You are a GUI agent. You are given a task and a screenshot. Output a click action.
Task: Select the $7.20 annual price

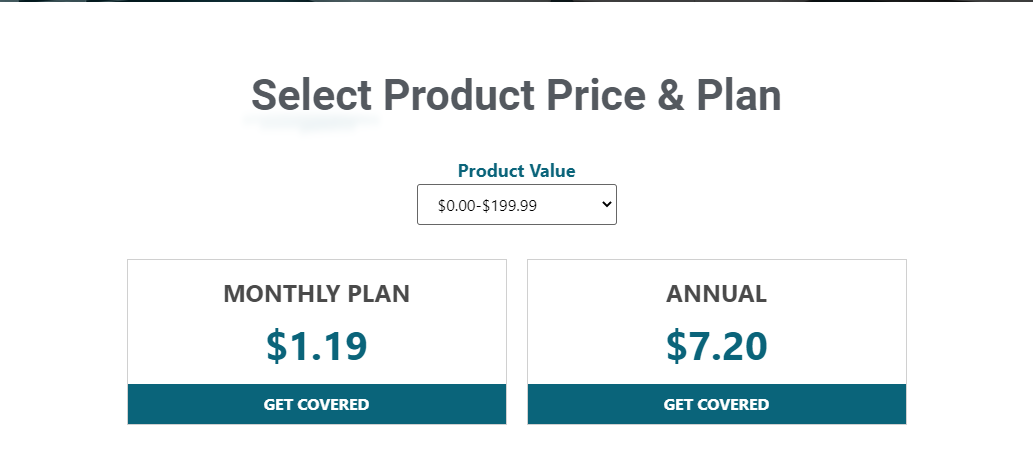point(716,346)
